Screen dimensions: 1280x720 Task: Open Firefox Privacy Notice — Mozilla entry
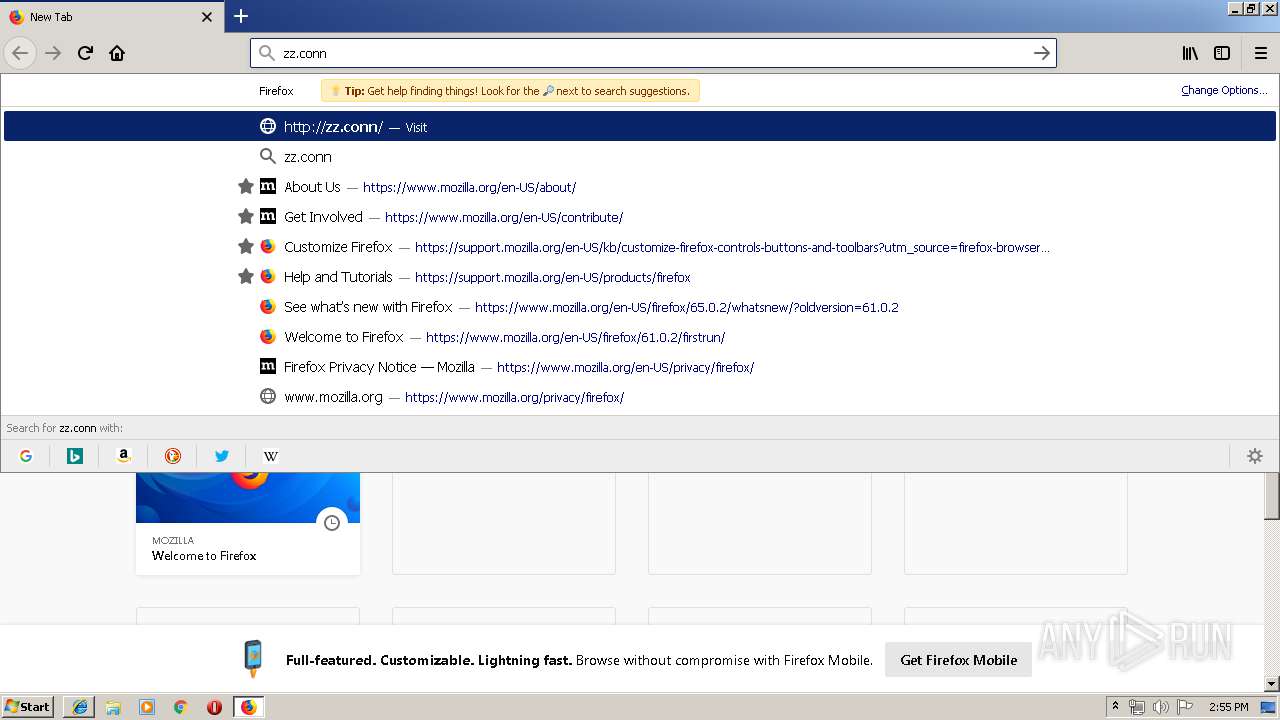[640, 367]
